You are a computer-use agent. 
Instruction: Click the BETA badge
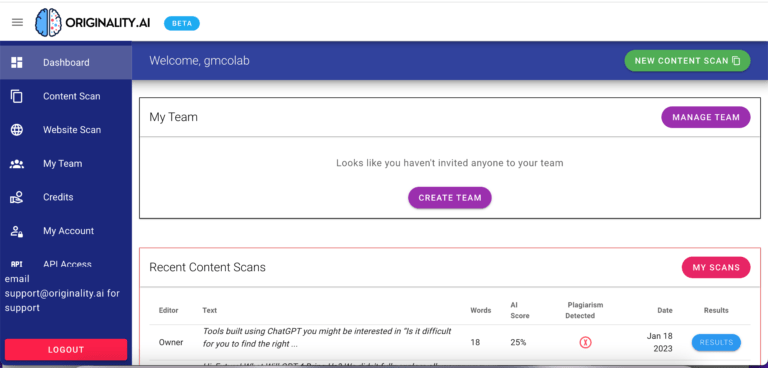[x=182, y=23]
